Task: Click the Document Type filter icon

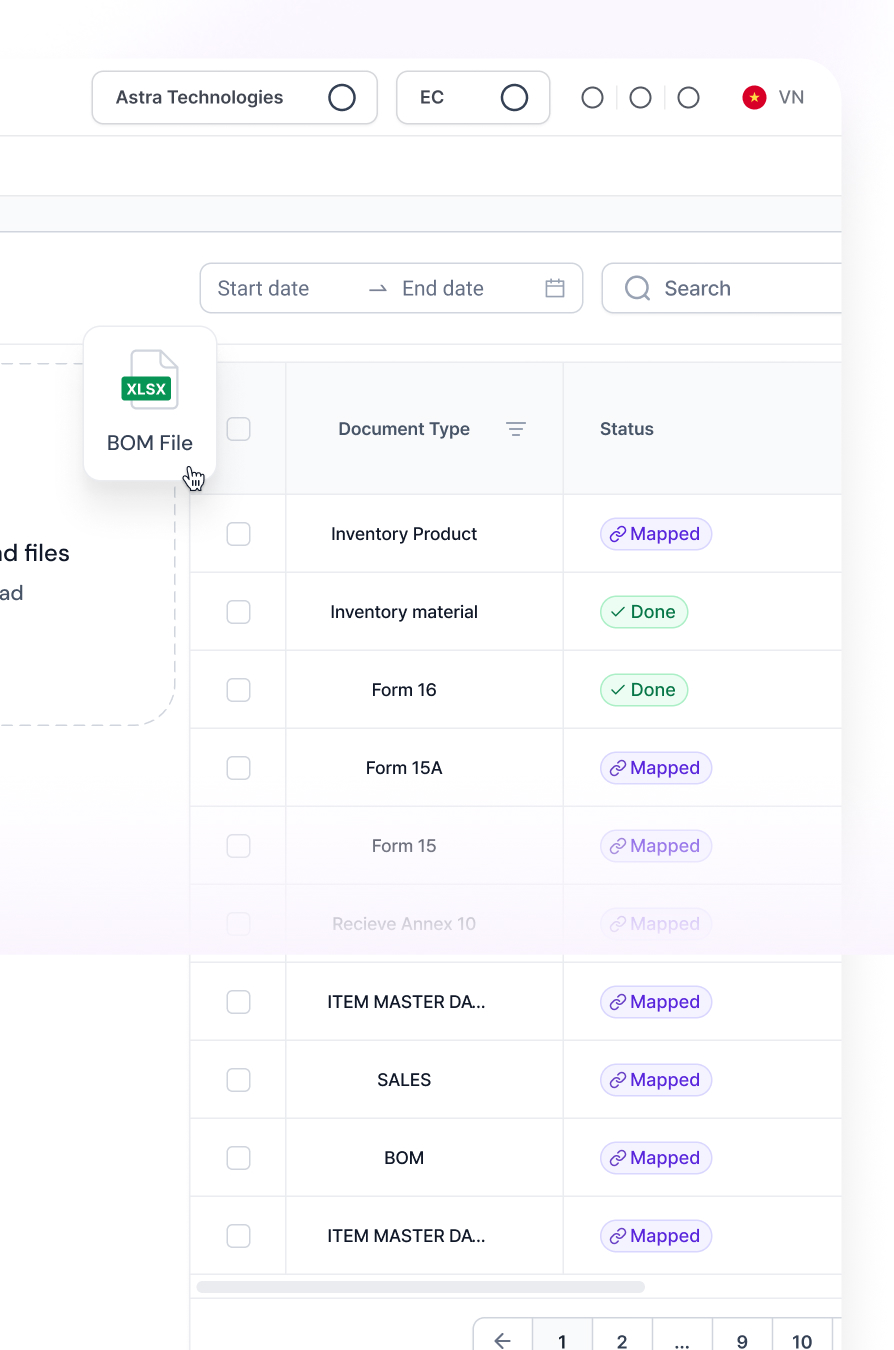Action: [x=515, y=429]
